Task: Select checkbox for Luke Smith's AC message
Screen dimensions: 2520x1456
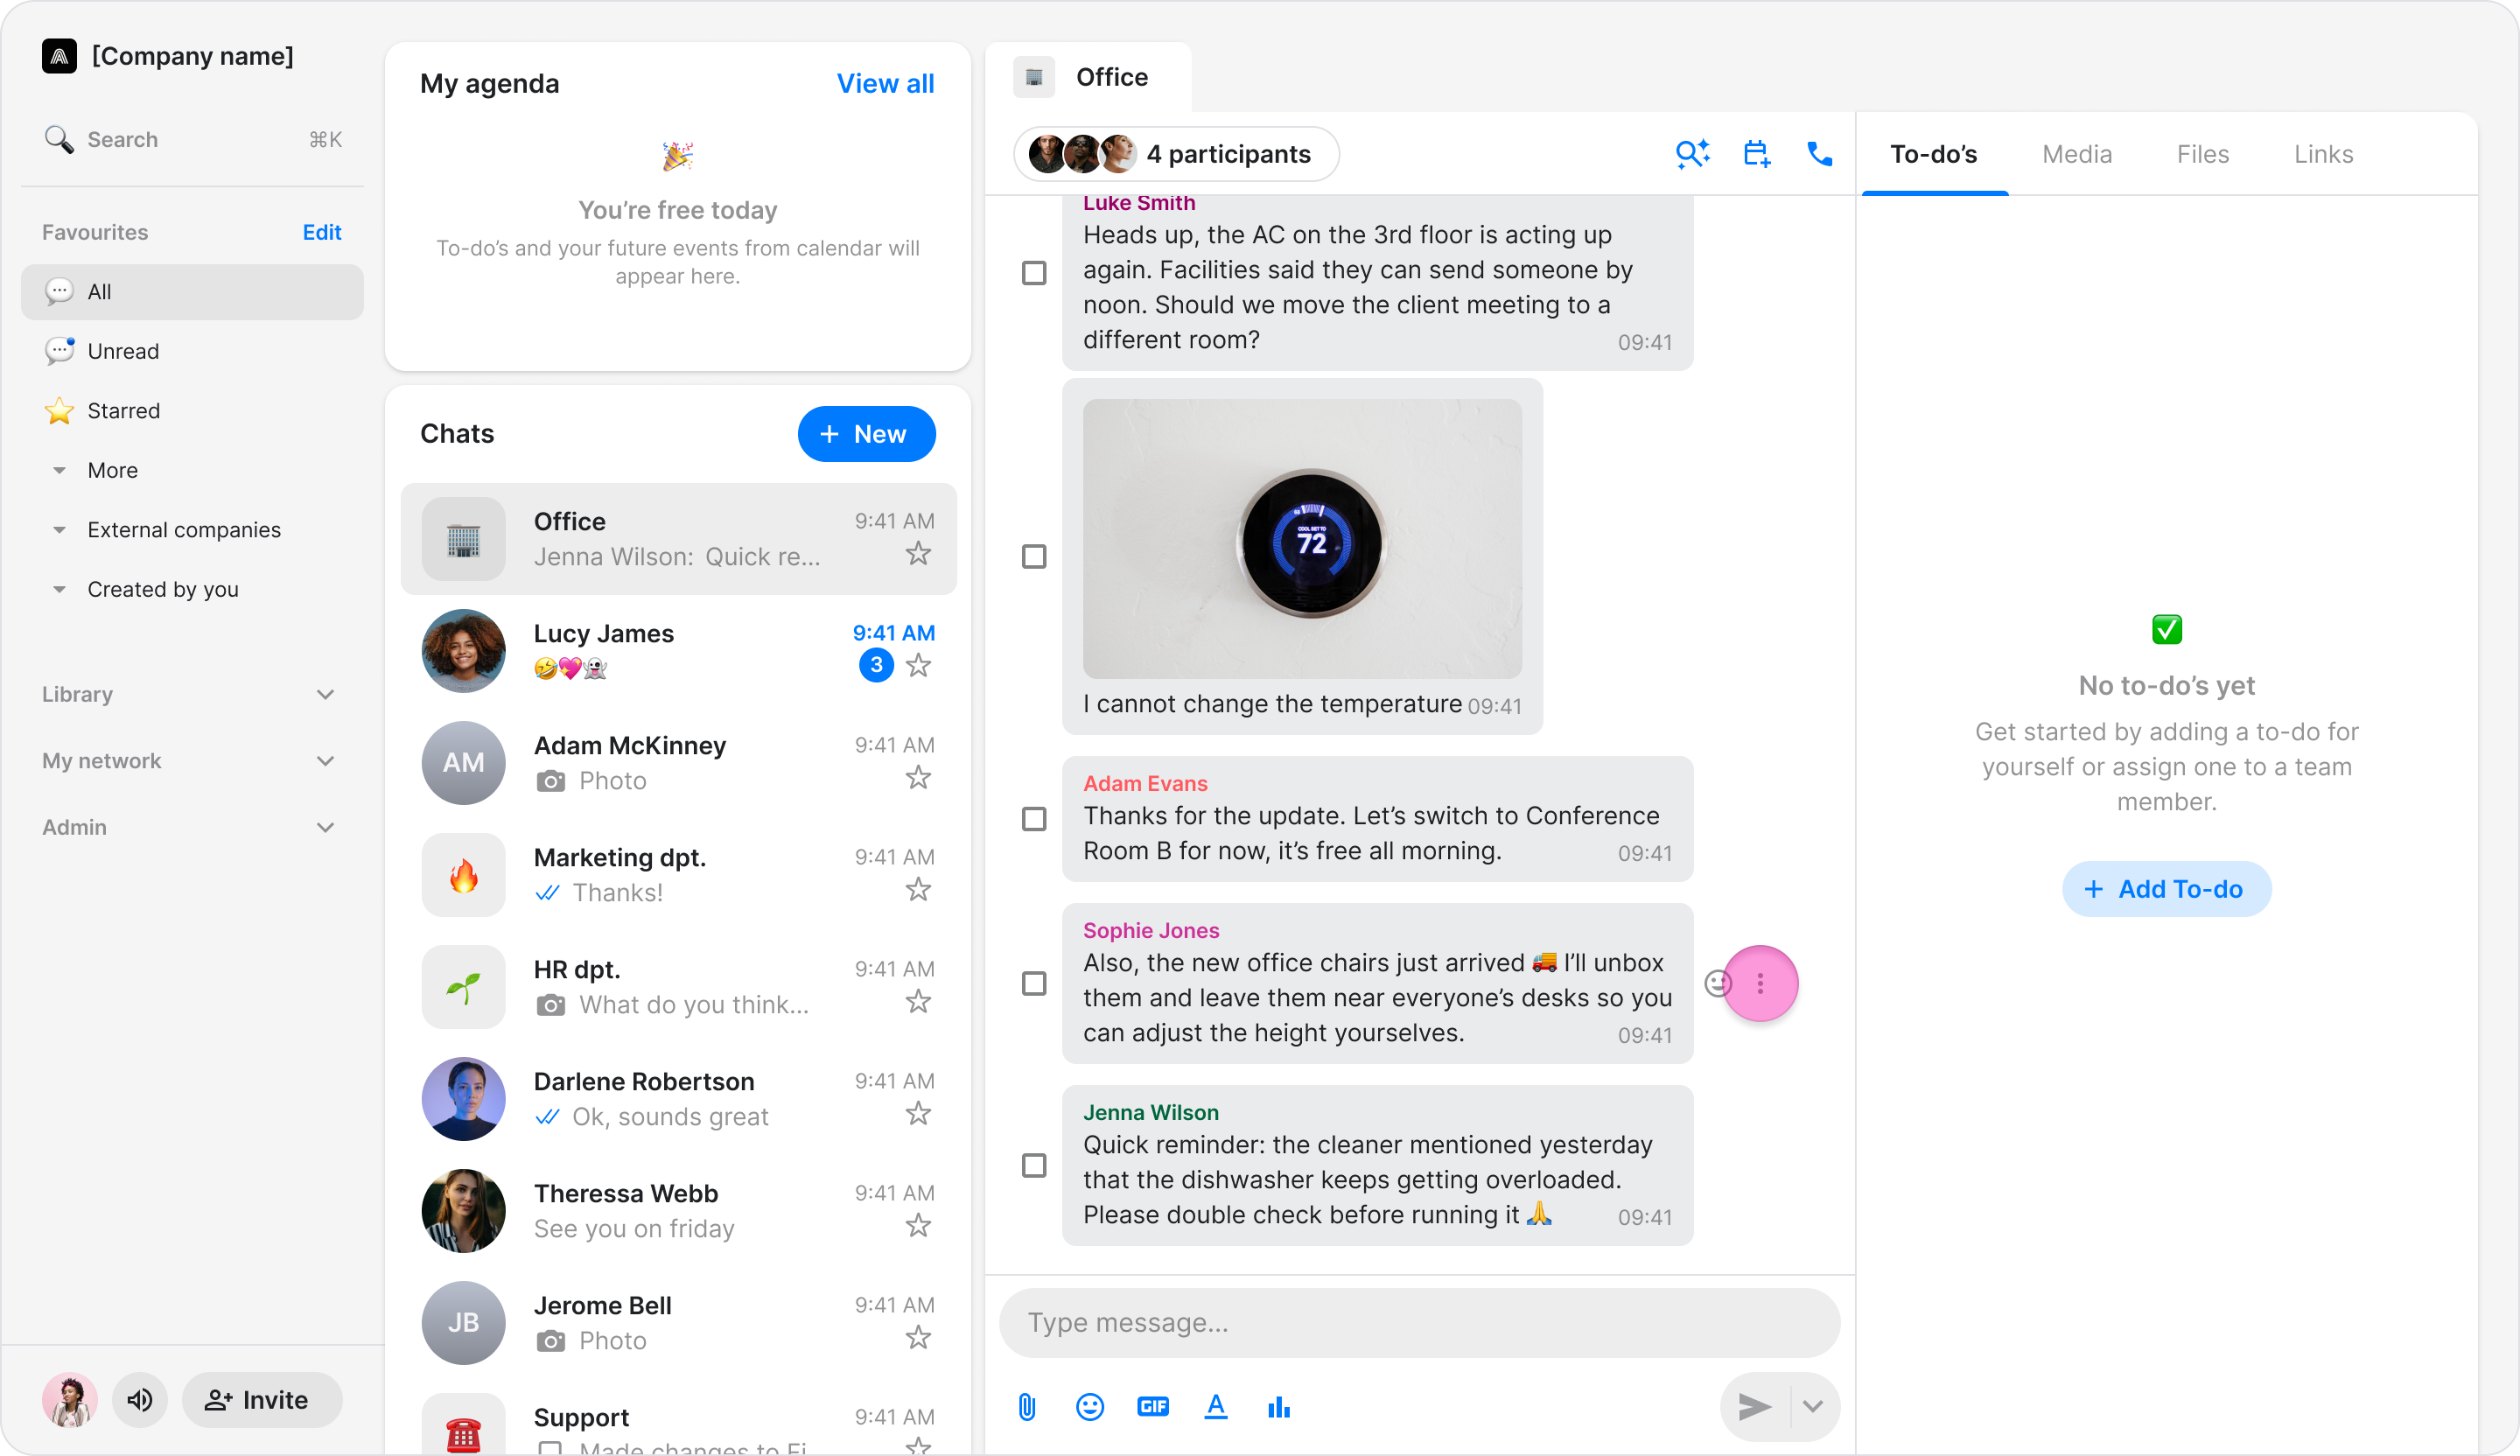Action: click(x=1034, y=273)
